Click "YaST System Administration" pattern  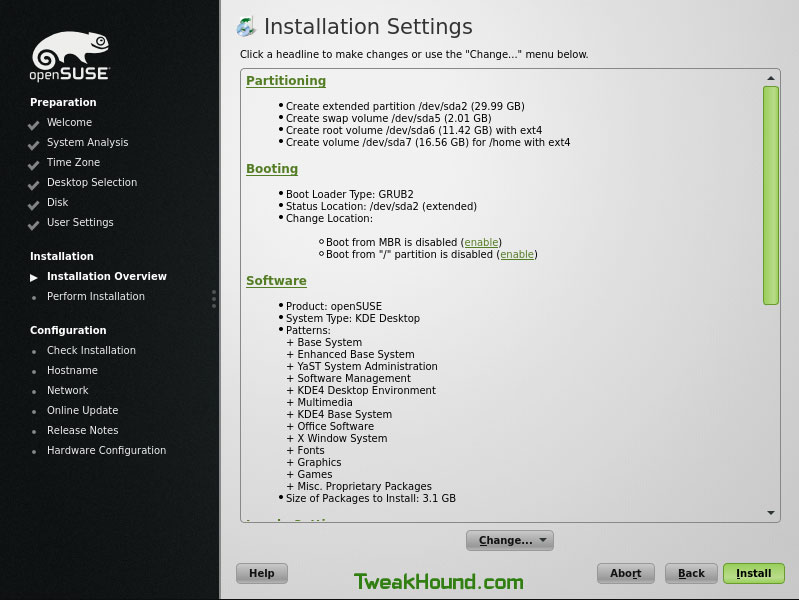pos(367,367)
